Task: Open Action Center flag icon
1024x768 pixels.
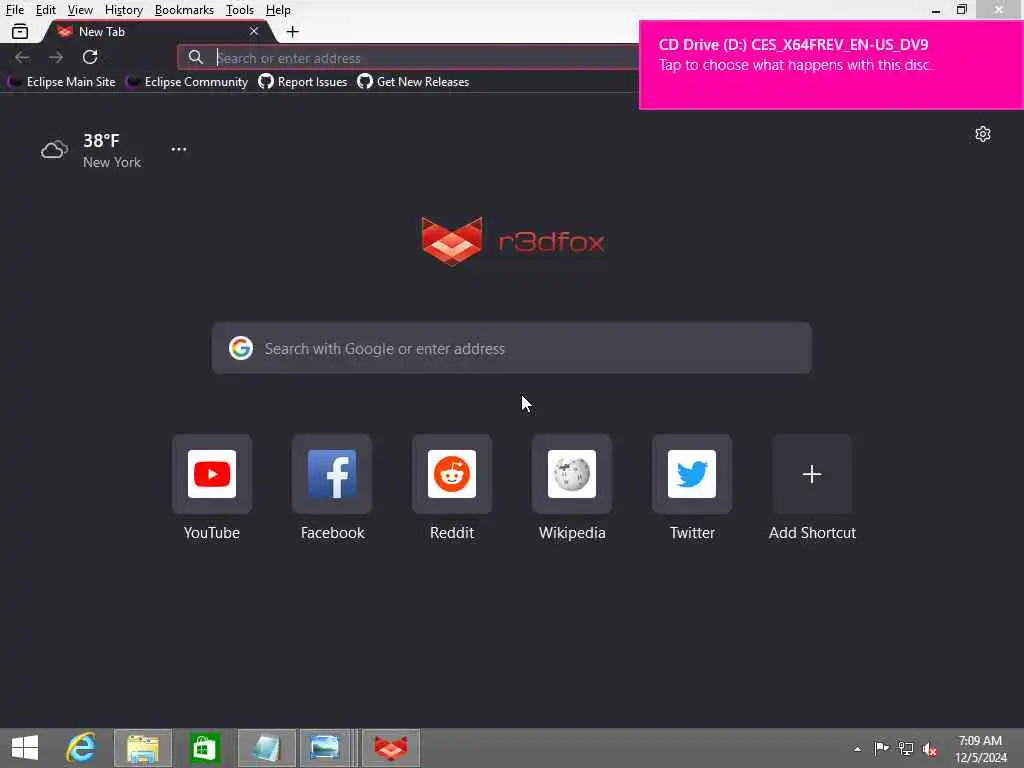Action: [881, 748]
